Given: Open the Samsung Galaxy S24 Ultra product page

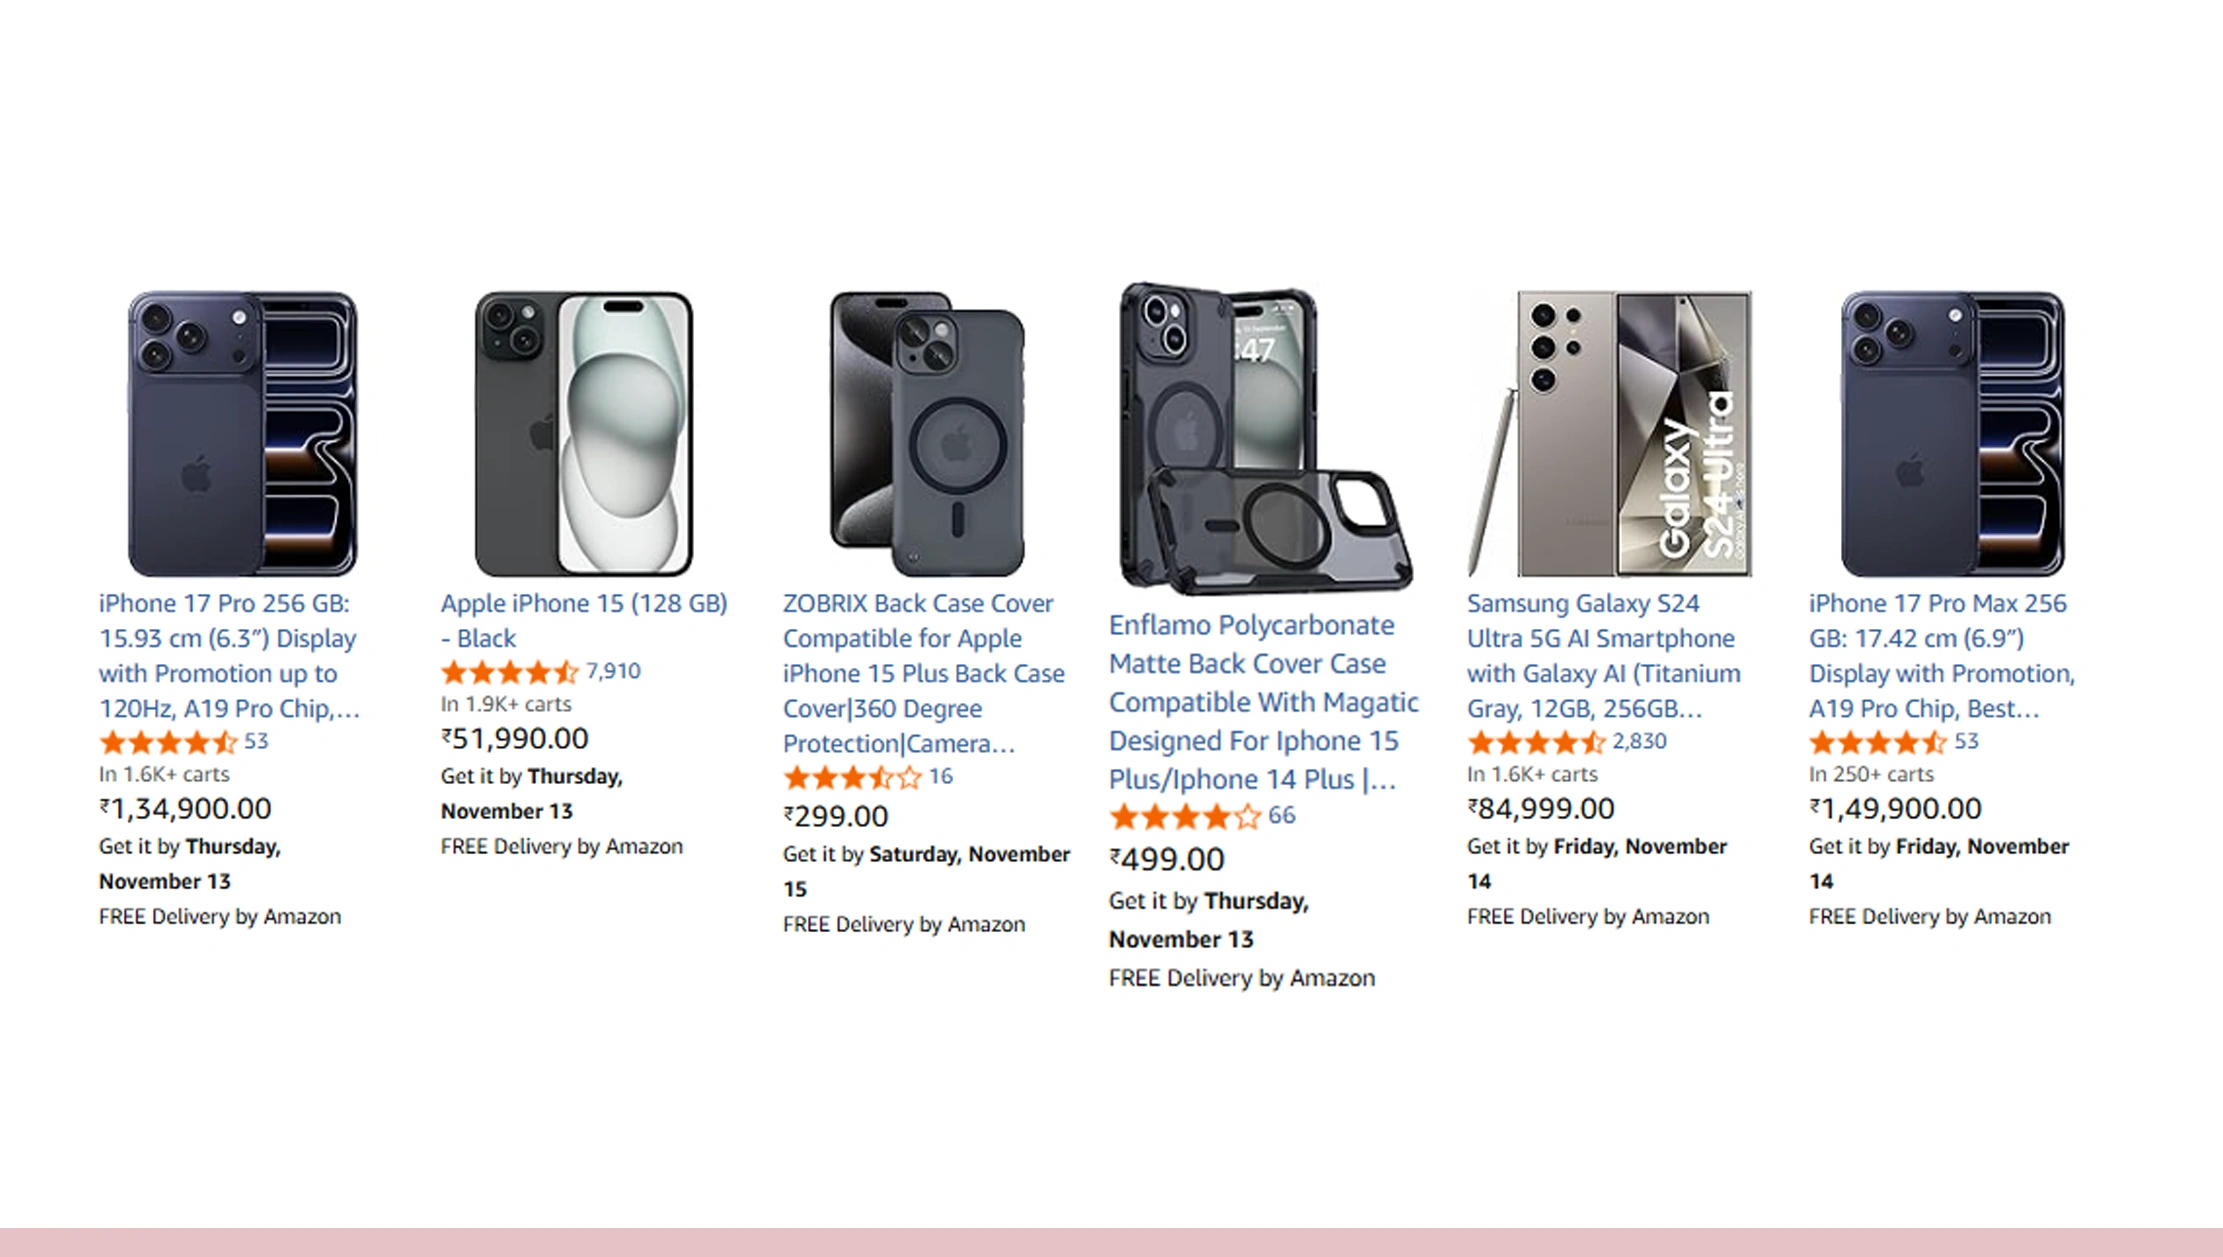Looking at the screenshot, I should coord(1602,655).
